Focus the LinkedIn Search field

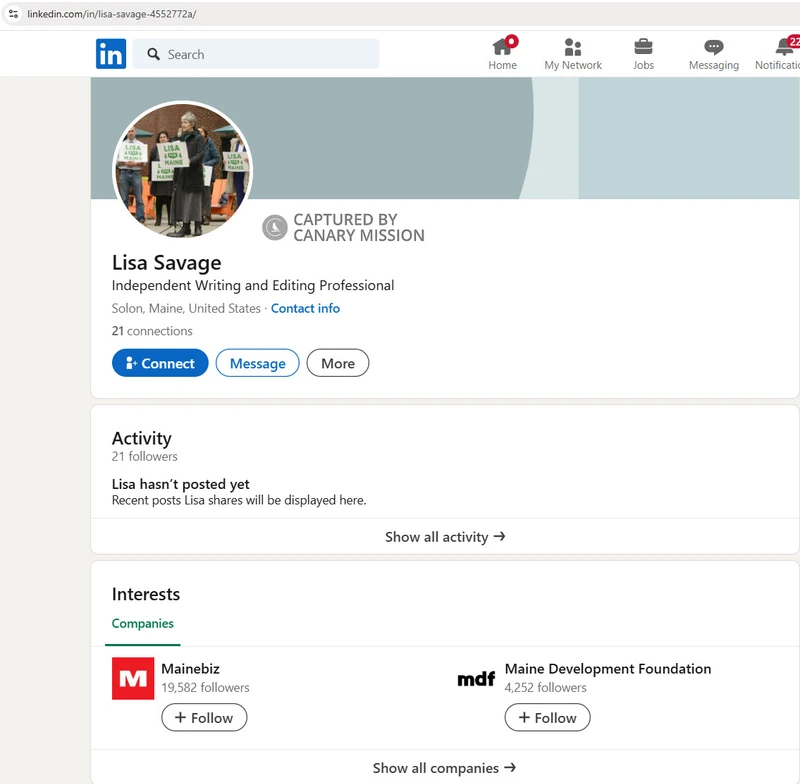click(256, 54)
